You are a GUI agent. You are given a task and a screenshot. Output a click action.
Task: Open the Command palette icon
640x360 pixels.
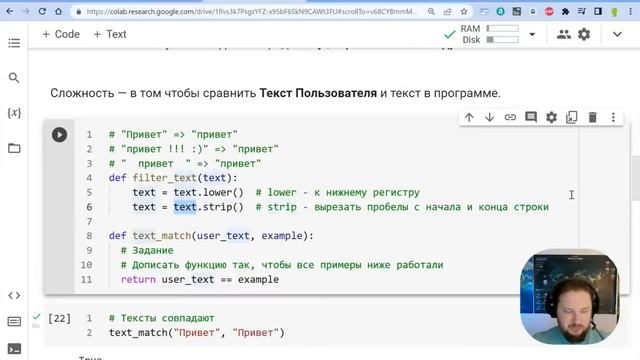(x=14, y=322)
